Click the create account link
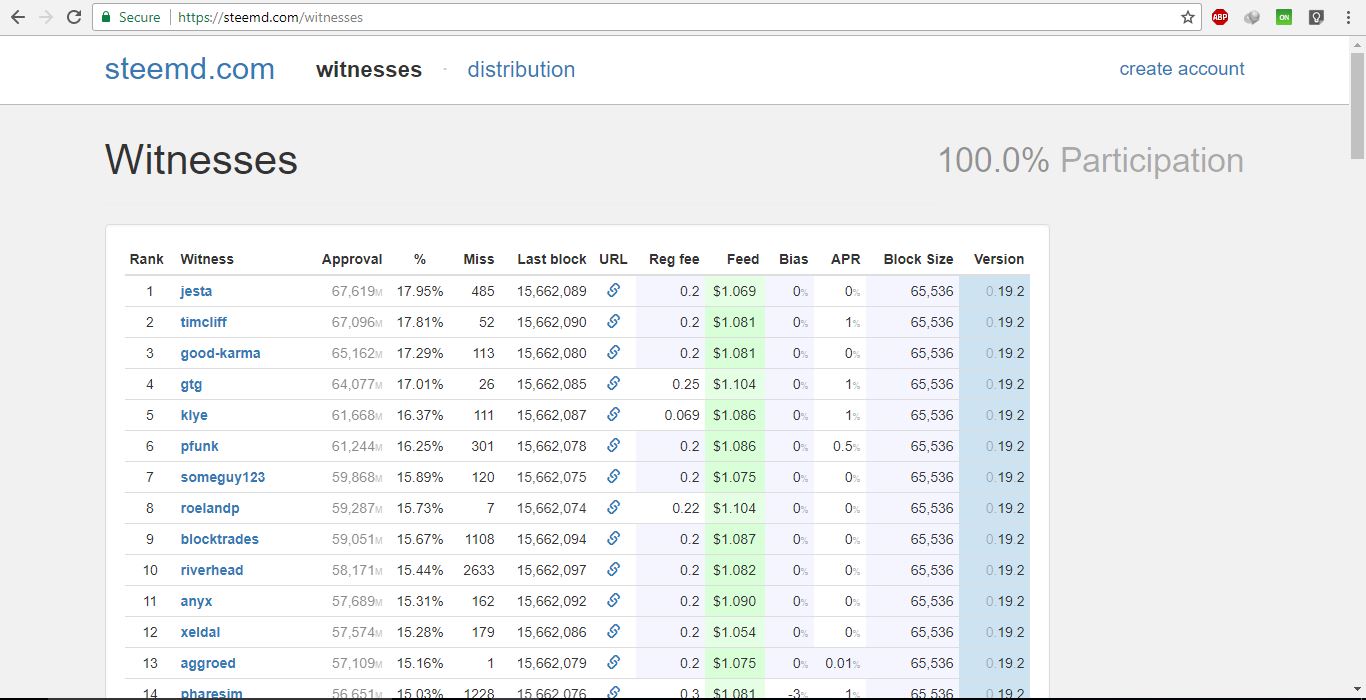Image resolution: width=1366 pixels, height=700 pixels. [1182, 69]
